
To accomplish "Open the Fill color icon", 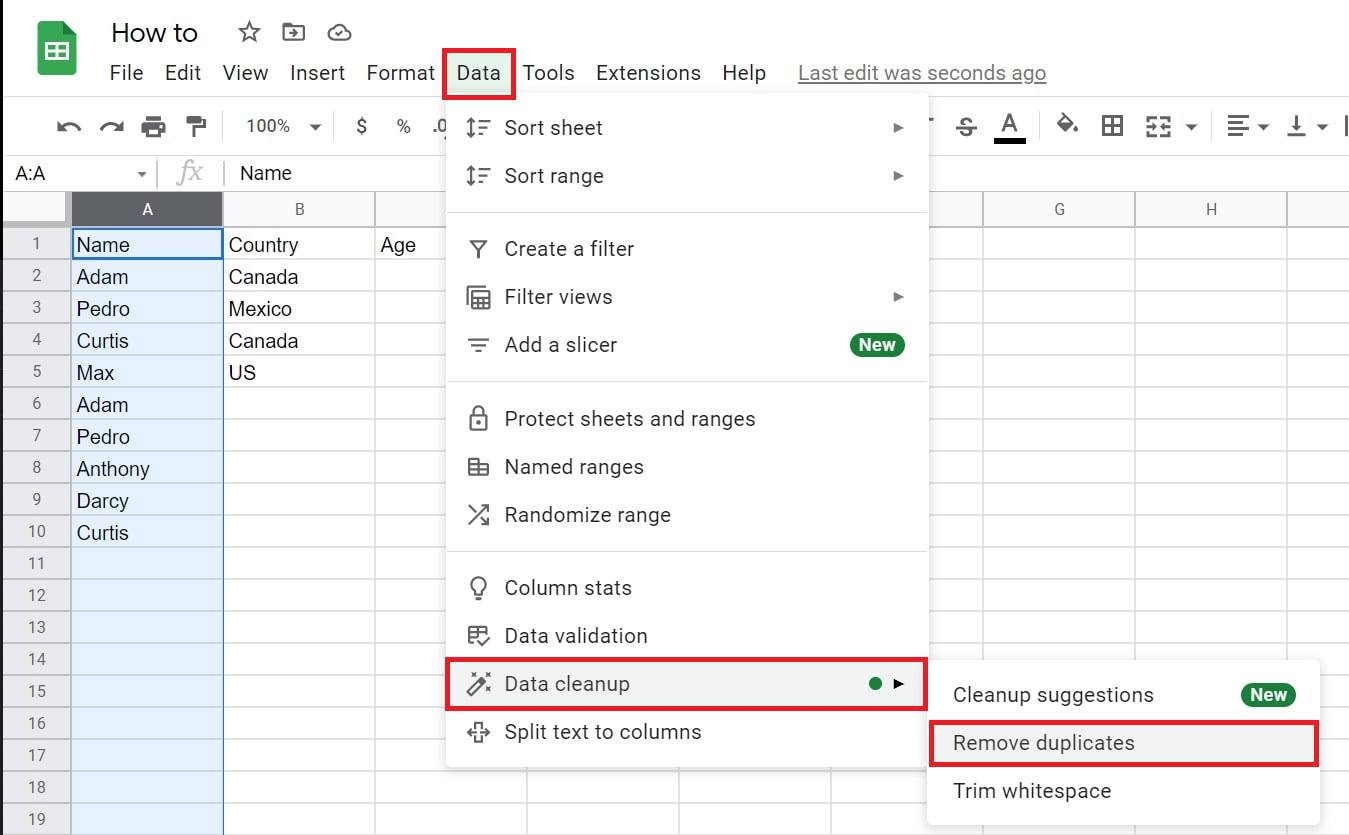I will (1067, 126).
